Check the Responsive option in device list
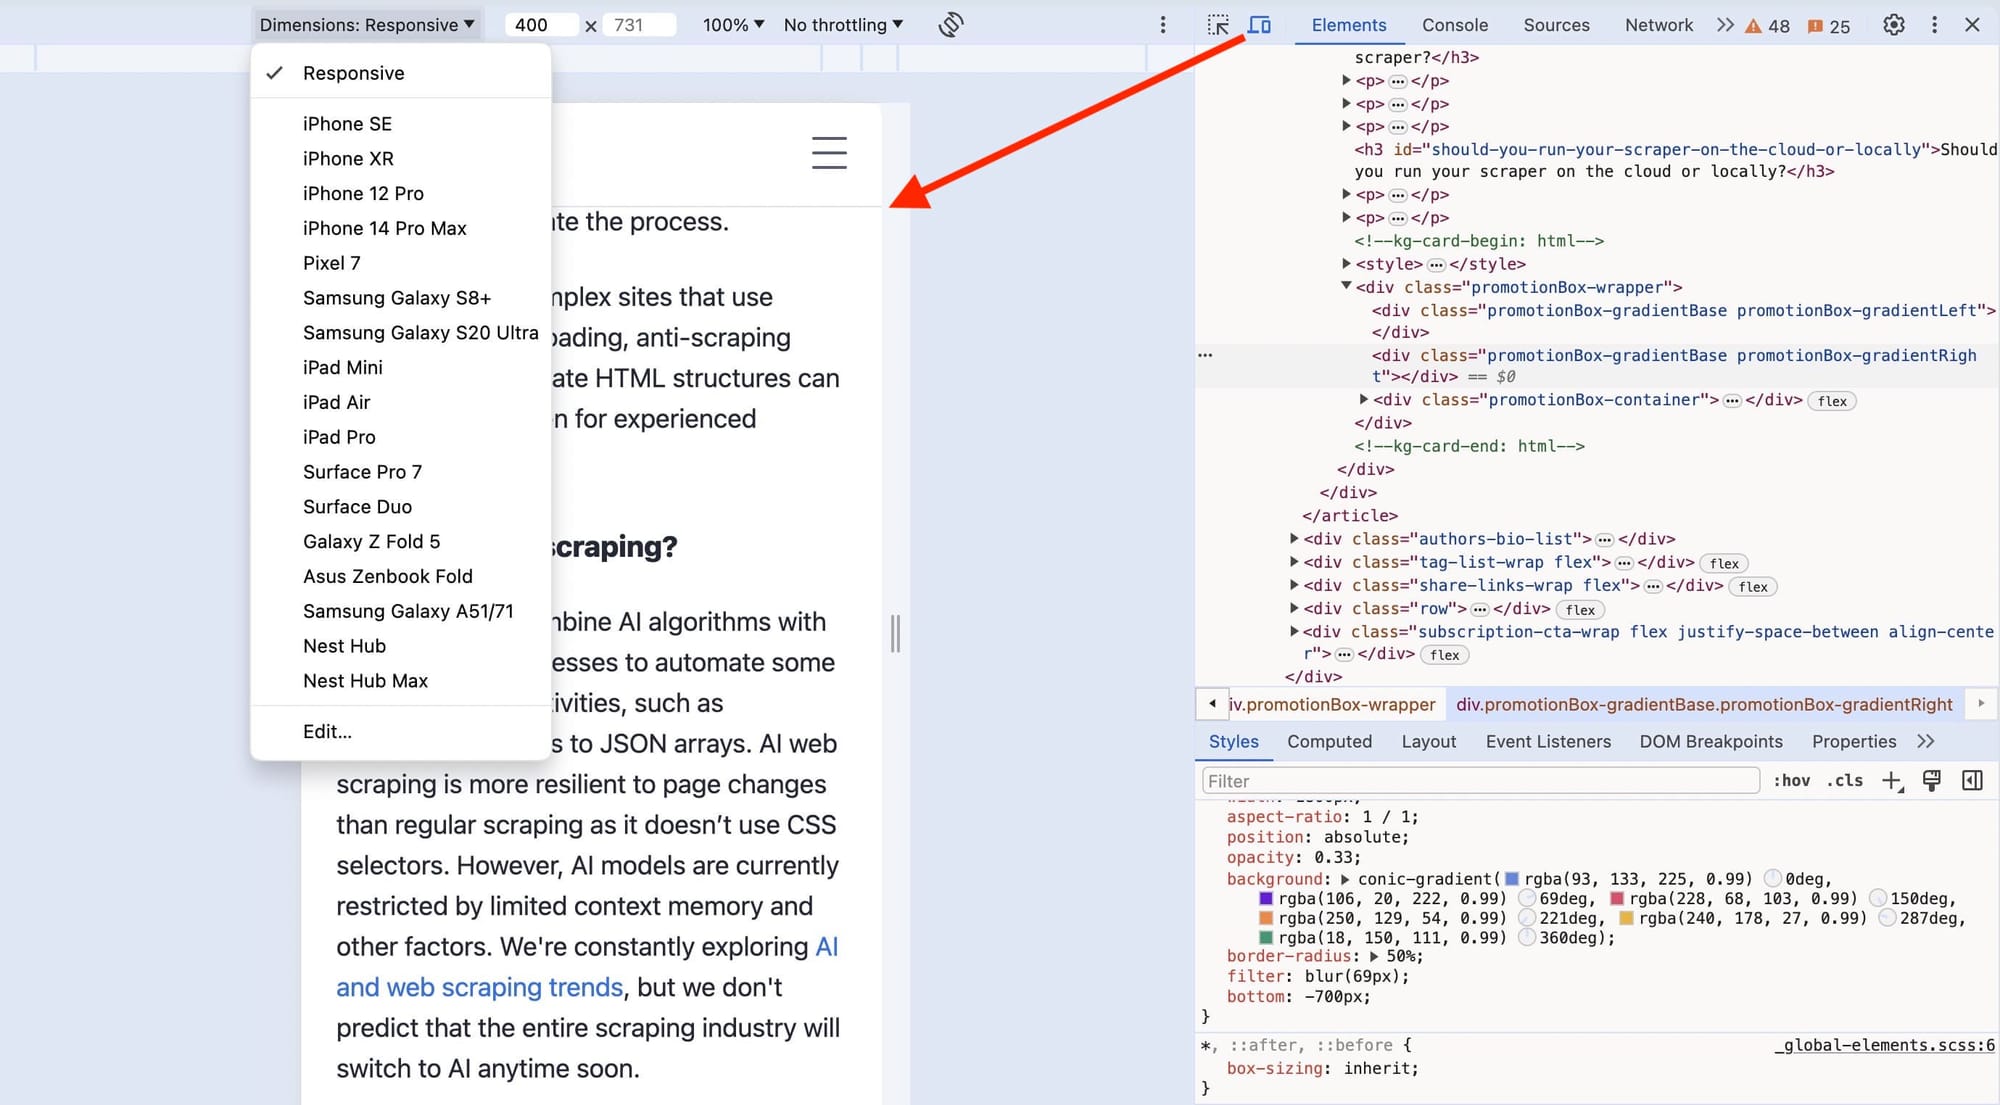The image size is (2000, 1105). click(x=354, y=72)
